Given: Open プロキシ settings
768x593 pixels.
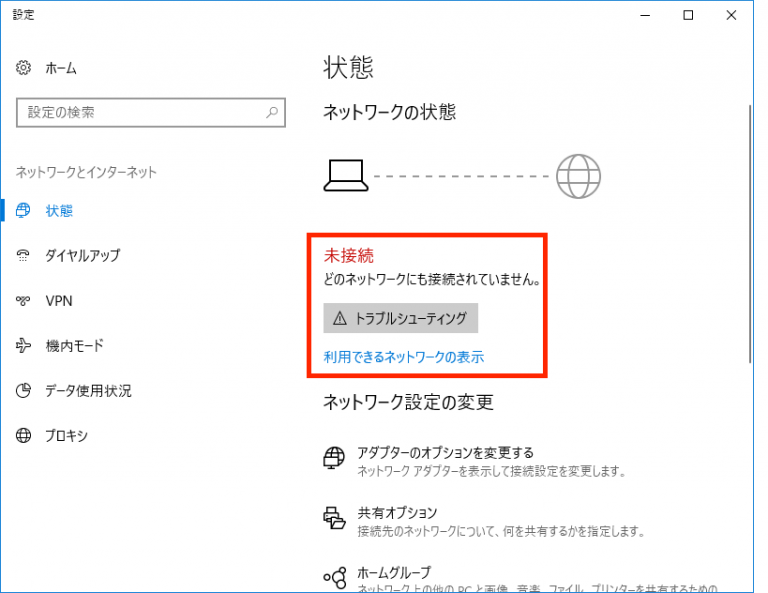Looking at the screenshot, I should click(66, 435).
